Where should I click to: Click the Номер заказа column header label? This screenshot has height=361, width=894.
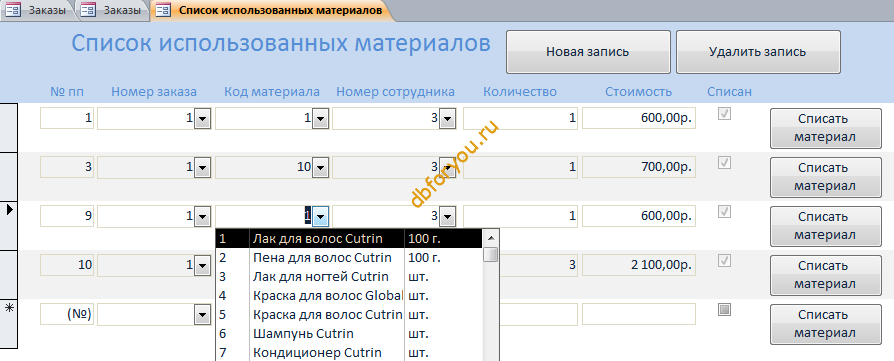point(154,91)
